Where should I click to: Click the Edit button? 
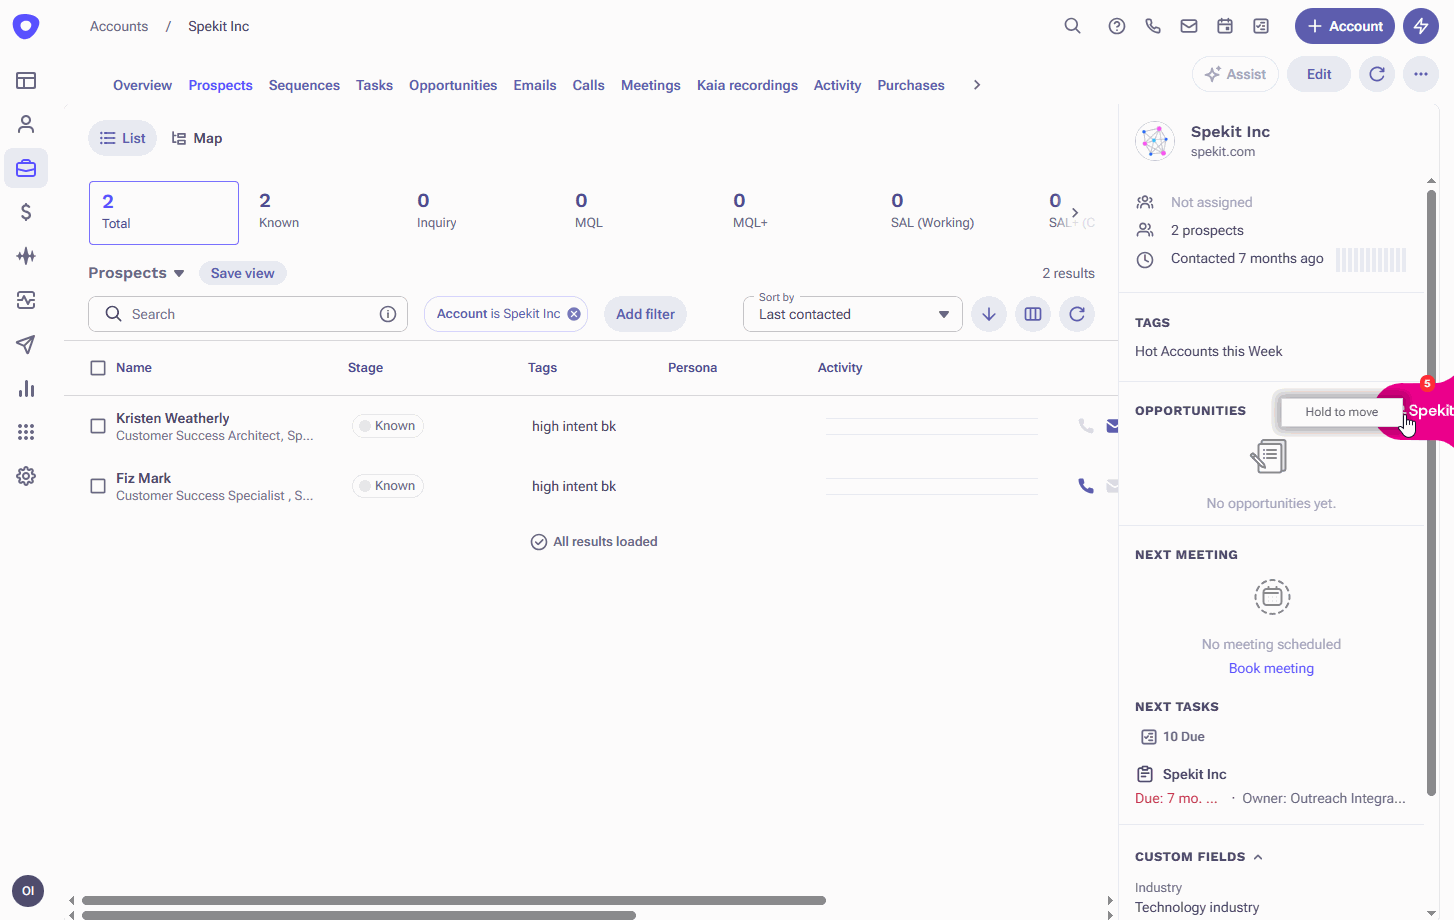[1319, 74]
